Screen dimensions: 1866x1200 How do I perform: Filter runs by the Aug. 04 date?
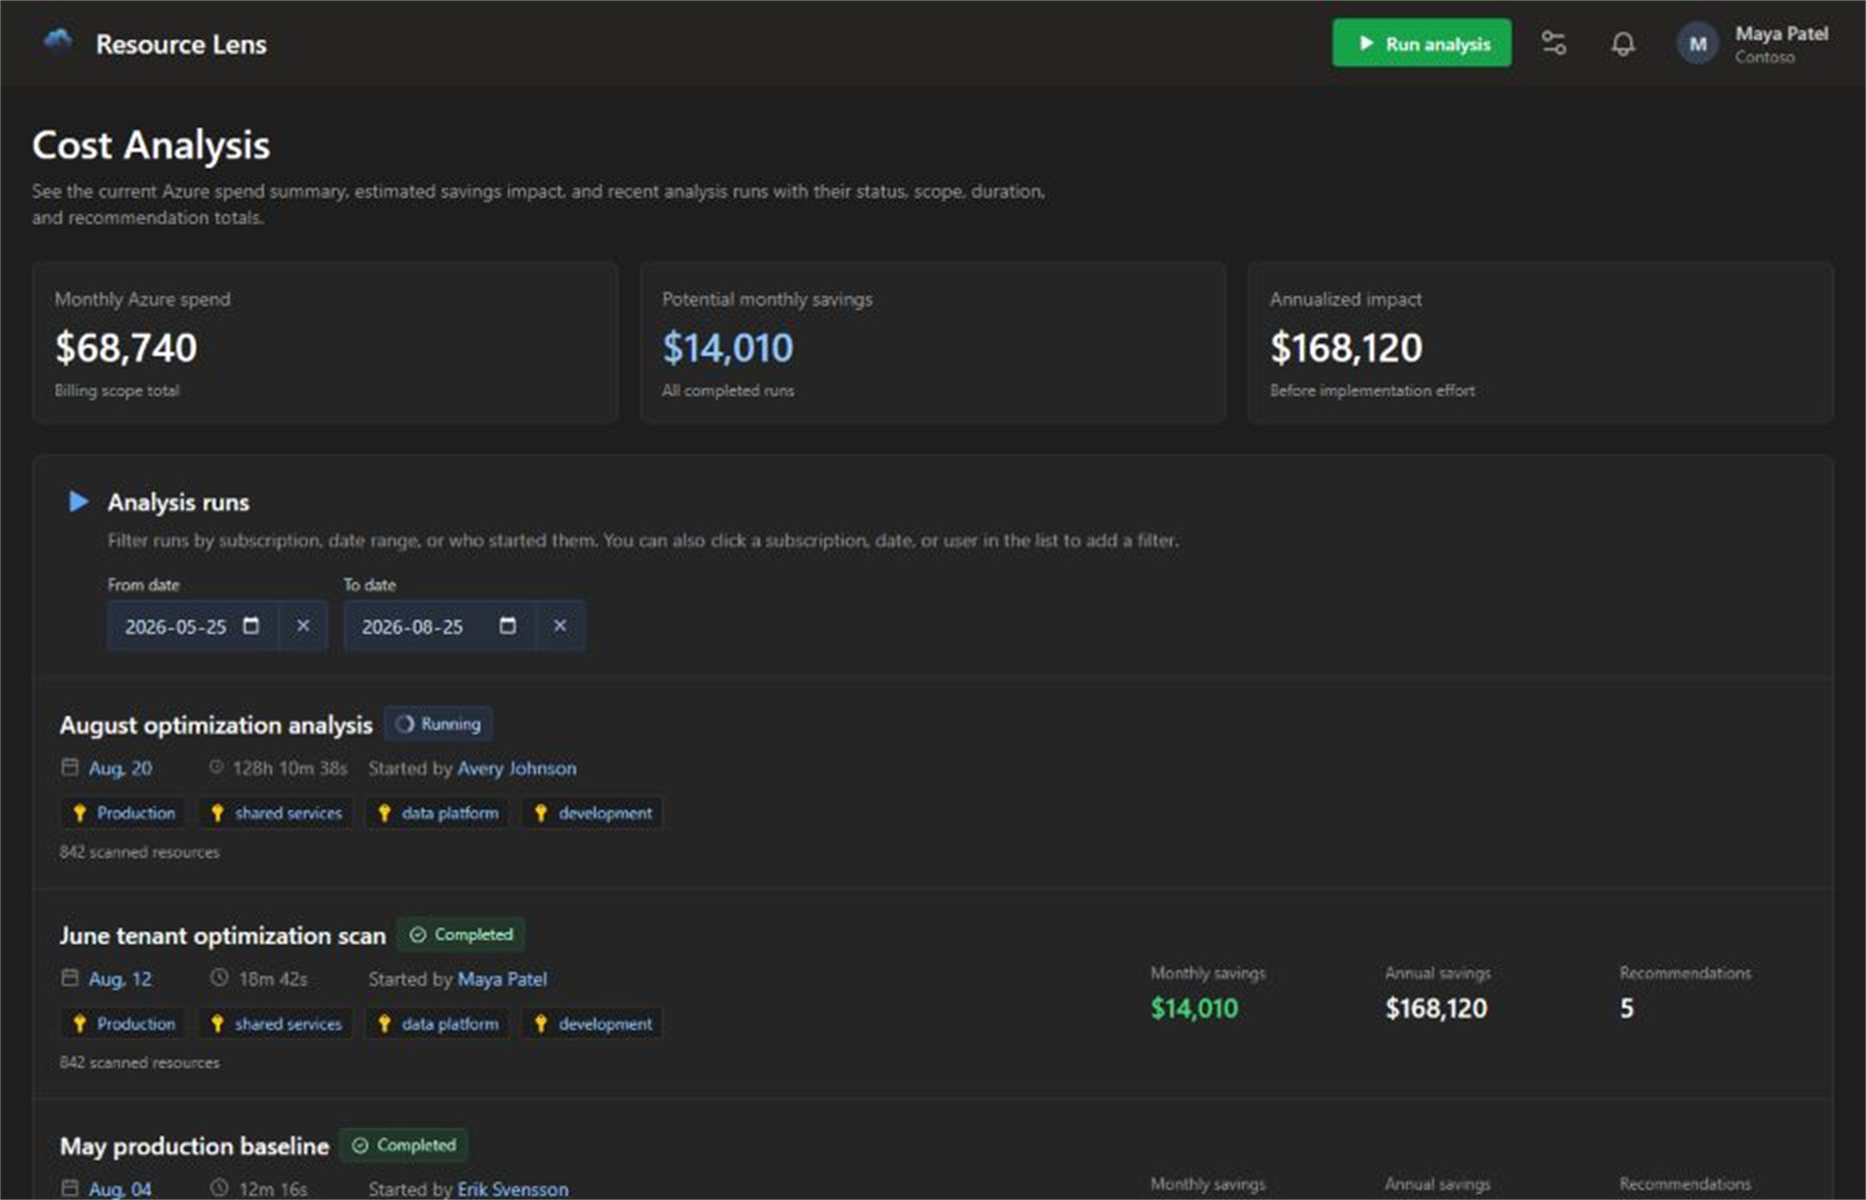120,1189
